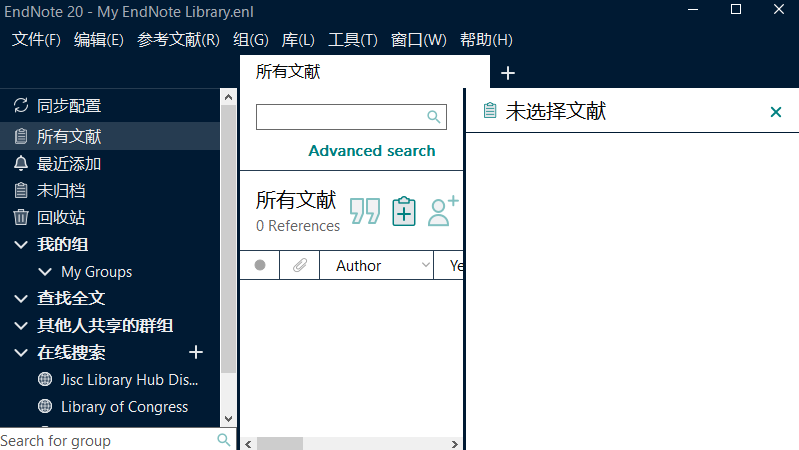Click sidebar scrollbar up arrow
The width and height of the screenshot is (799, 450).
pyautogui.click(x=228, y=97)
